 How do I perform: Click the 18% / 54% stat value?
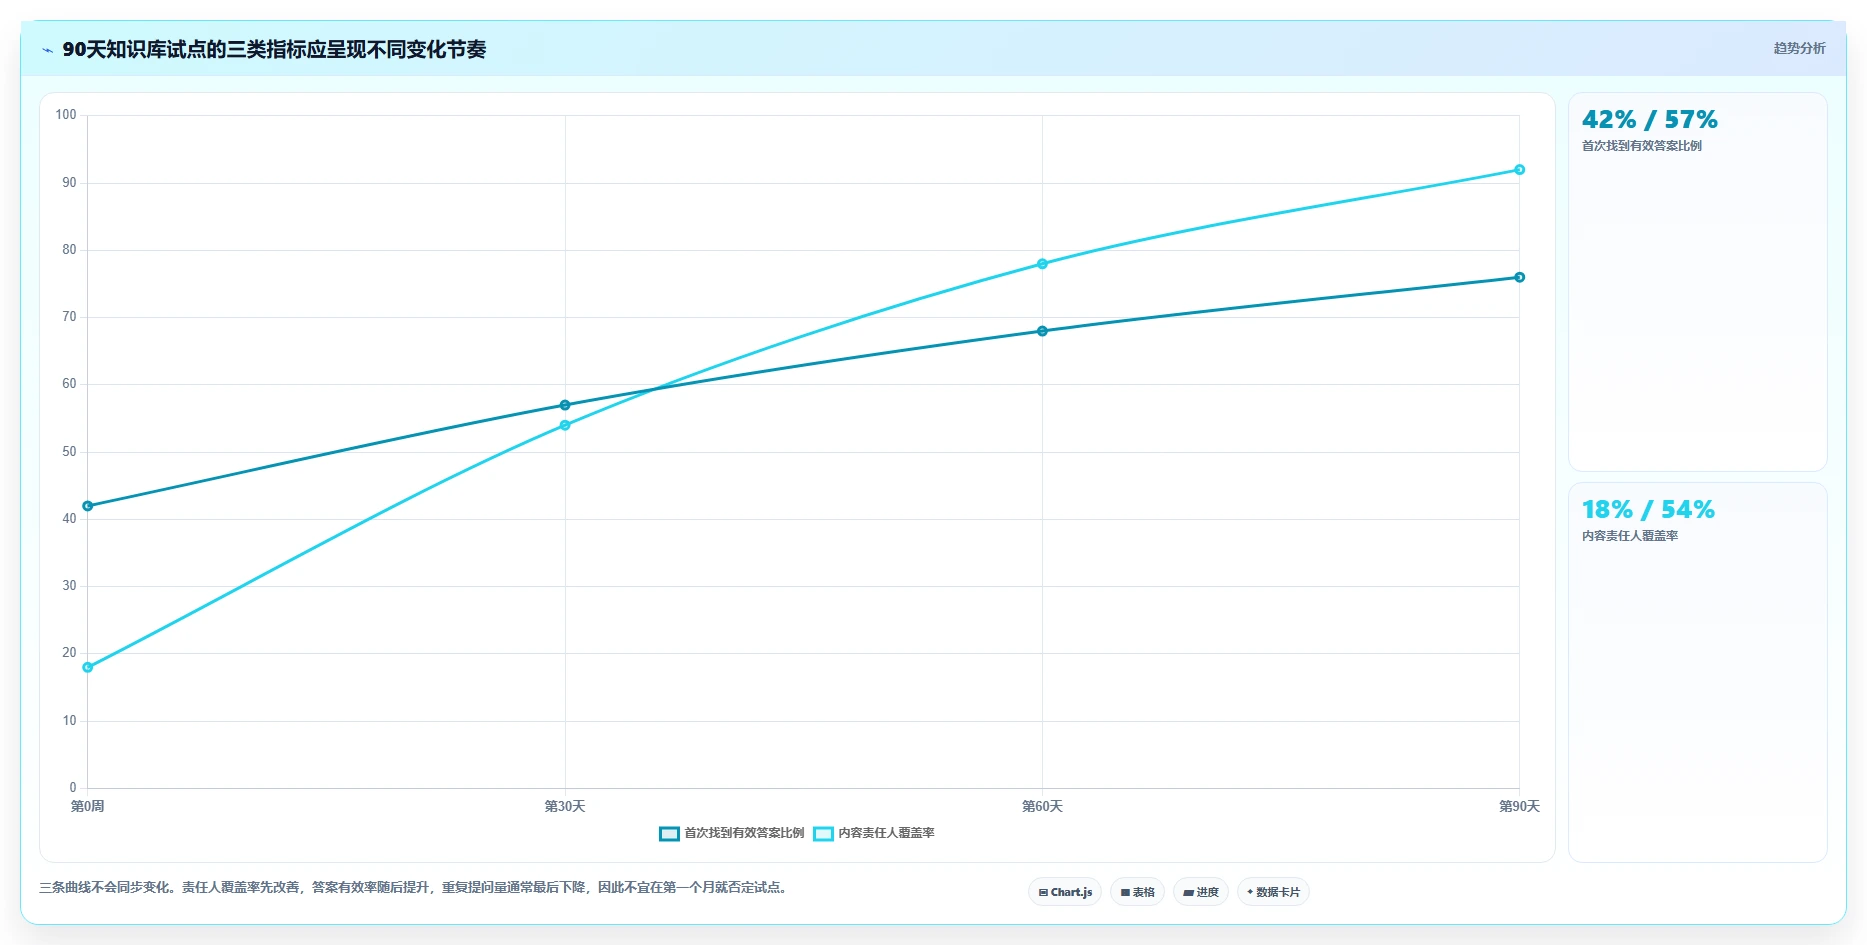pos(1648,510)
